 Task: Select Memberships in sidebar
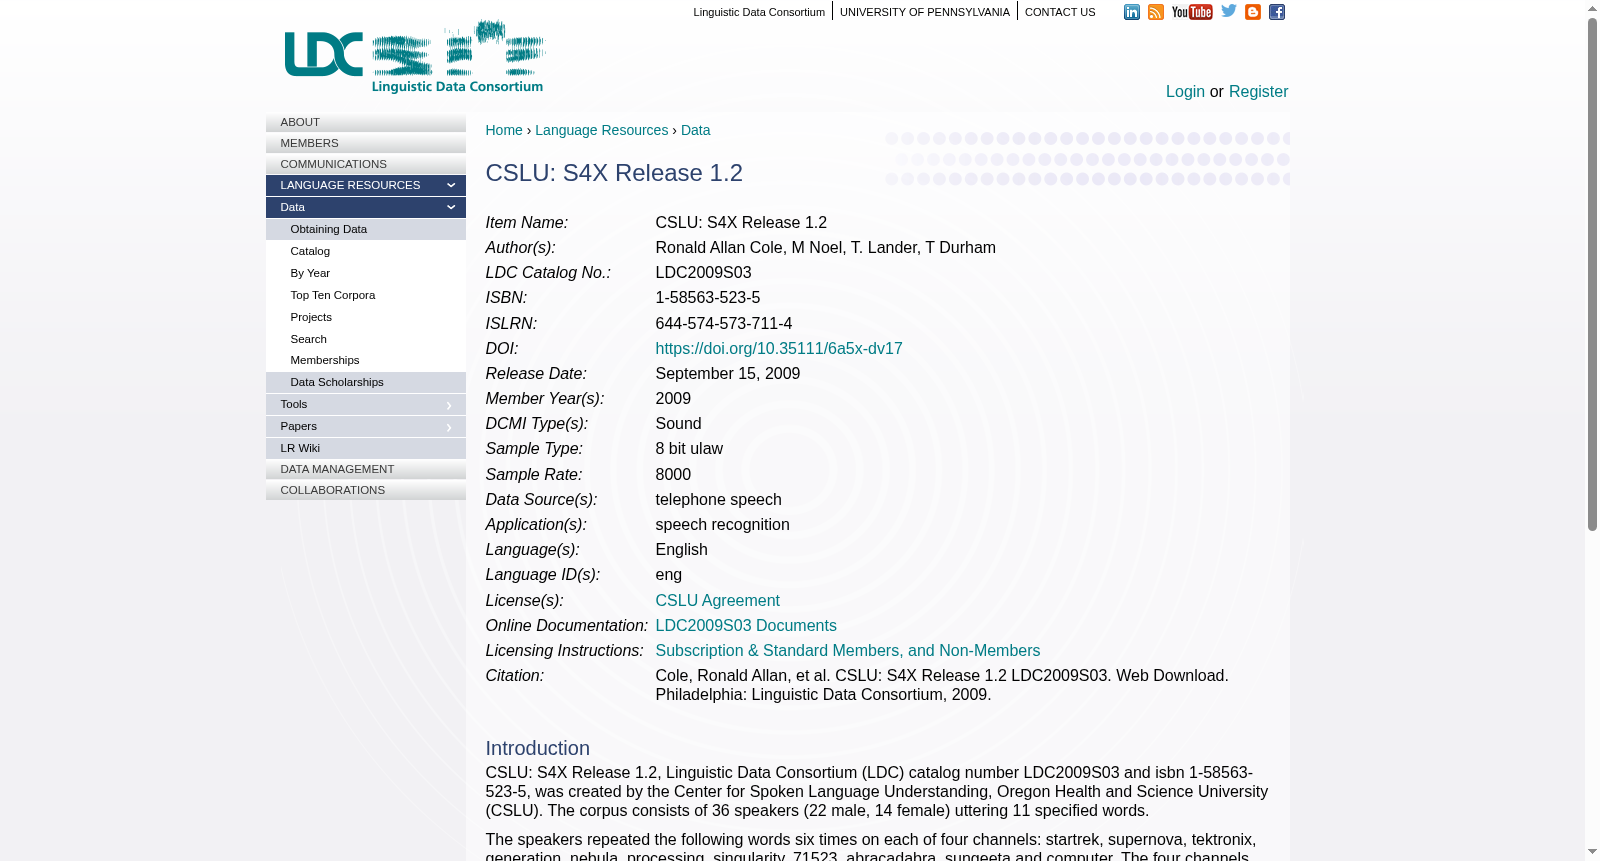[x=366, y=360]
